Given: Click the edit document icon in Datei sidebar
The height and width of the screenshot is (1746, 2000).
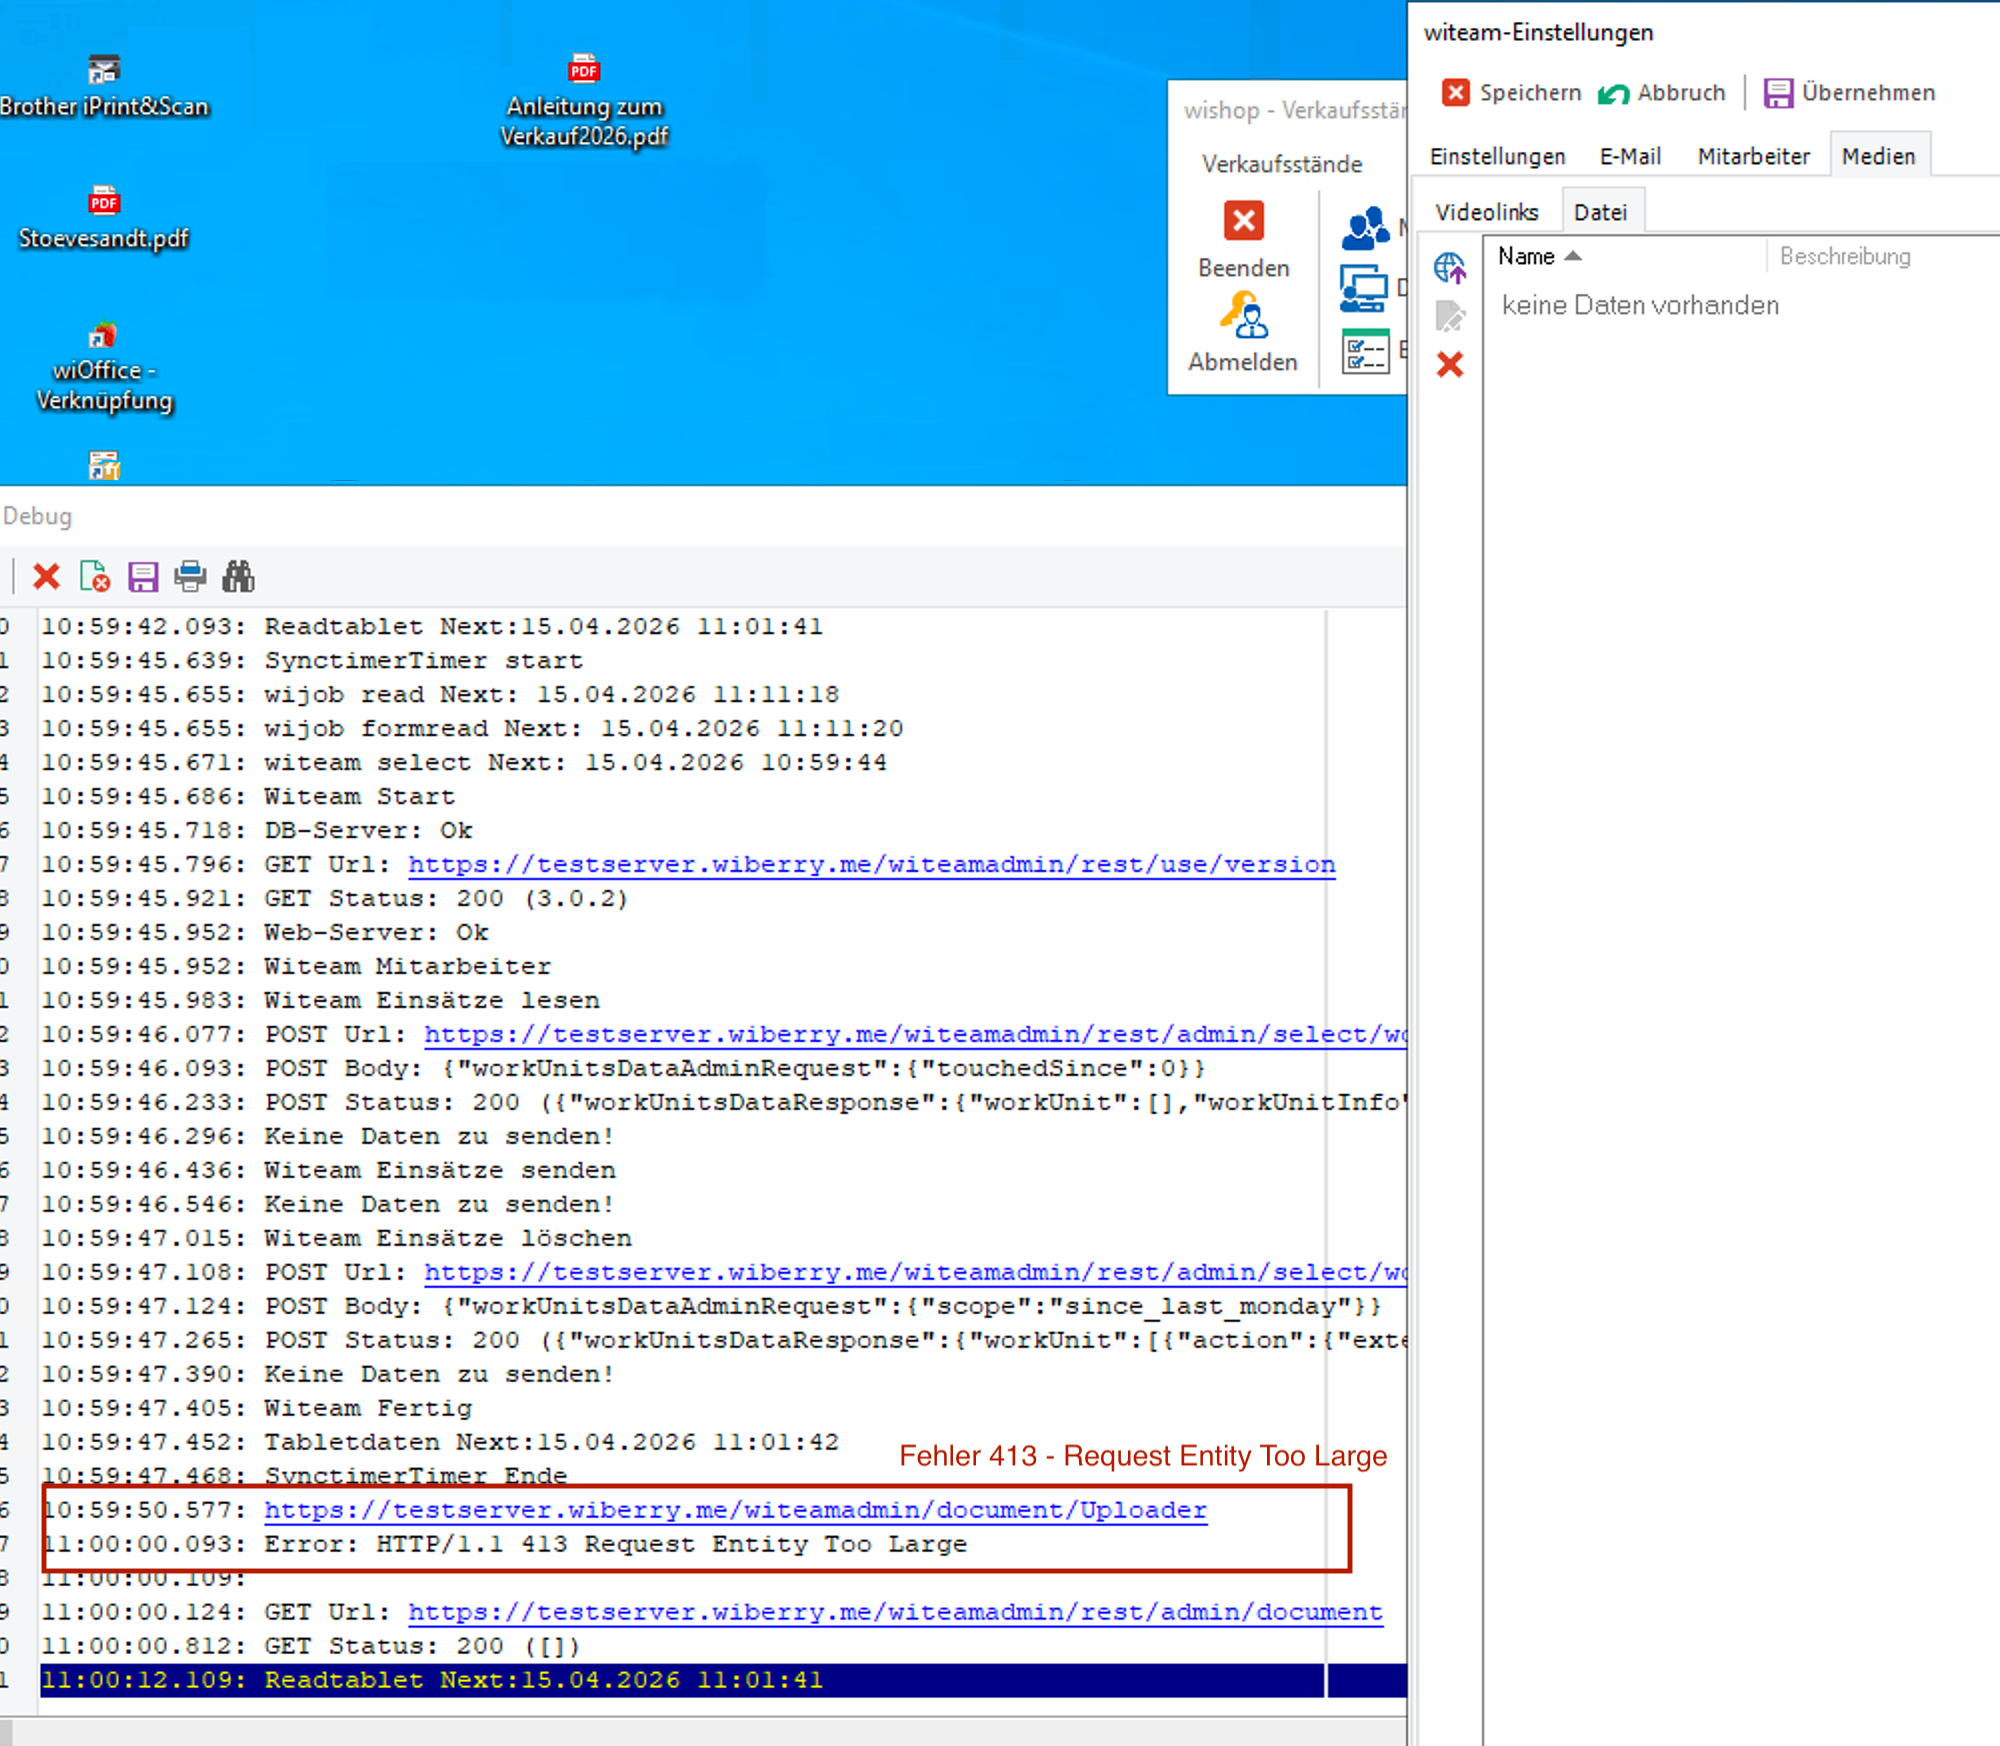Looking at the screenshot, I should click(x=1449, y=316).
